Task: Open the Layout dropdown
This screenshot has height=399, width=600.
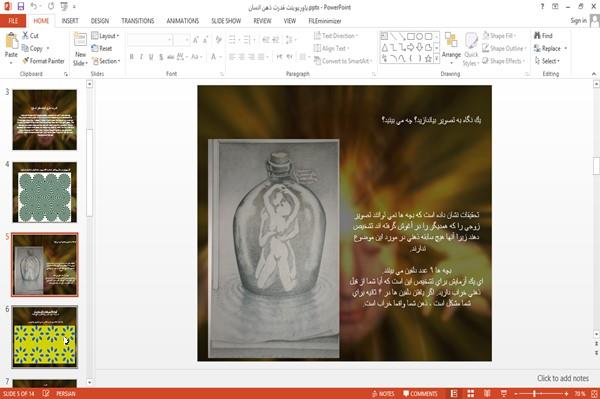Action: point(105,36)
